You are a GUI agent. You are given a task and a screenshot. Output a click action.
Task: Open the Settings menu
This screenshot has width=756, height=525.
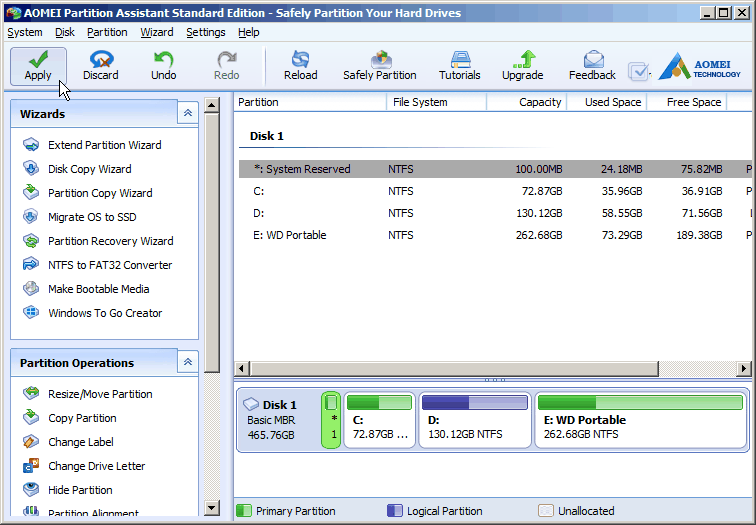206,32
